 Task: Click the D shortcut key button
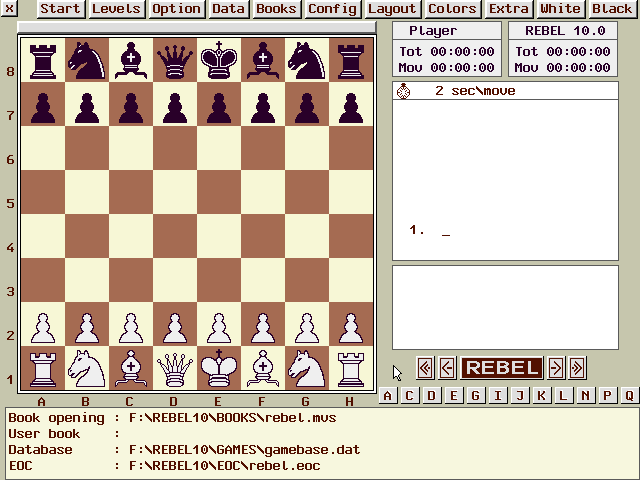pos(431,396)
